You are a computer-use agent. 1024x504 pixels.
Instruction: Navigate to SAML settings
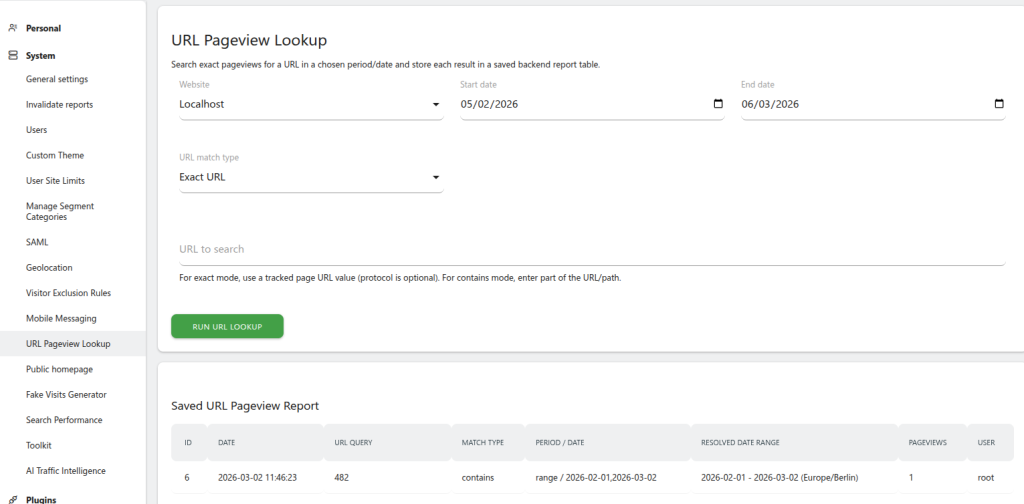(x=37, y=242)
